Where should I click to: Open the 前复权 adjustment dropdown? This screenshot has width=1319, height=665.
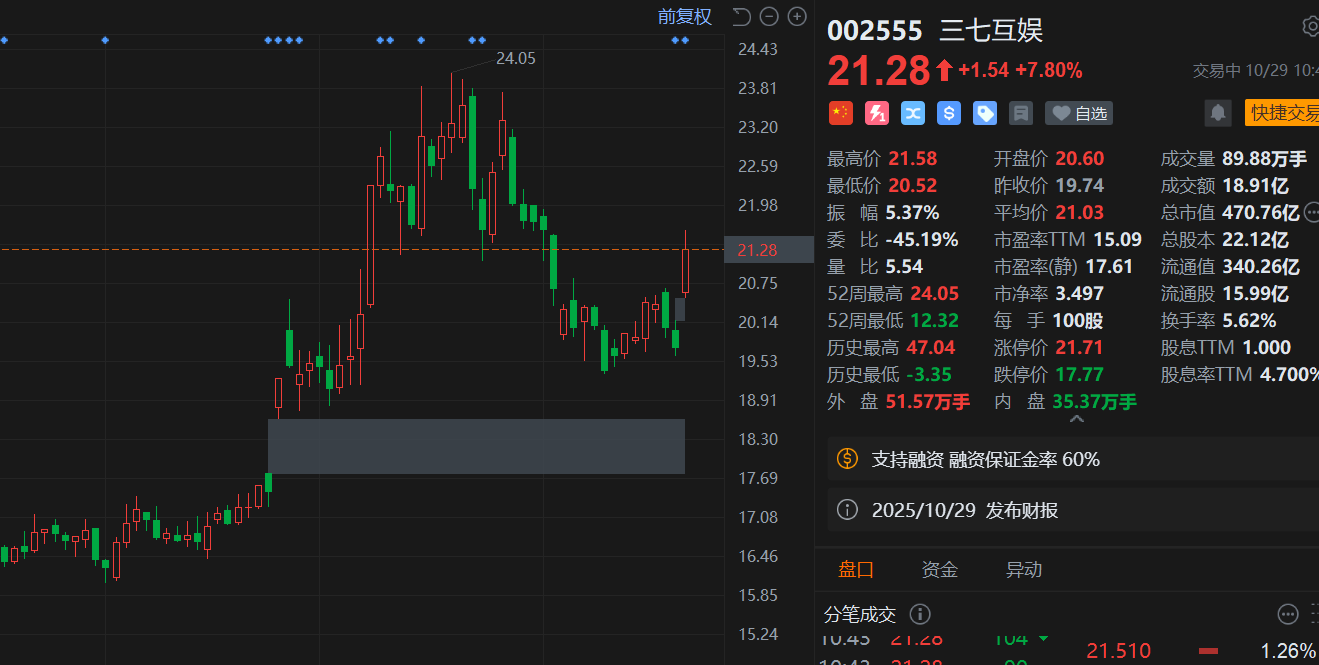point(684,16)
